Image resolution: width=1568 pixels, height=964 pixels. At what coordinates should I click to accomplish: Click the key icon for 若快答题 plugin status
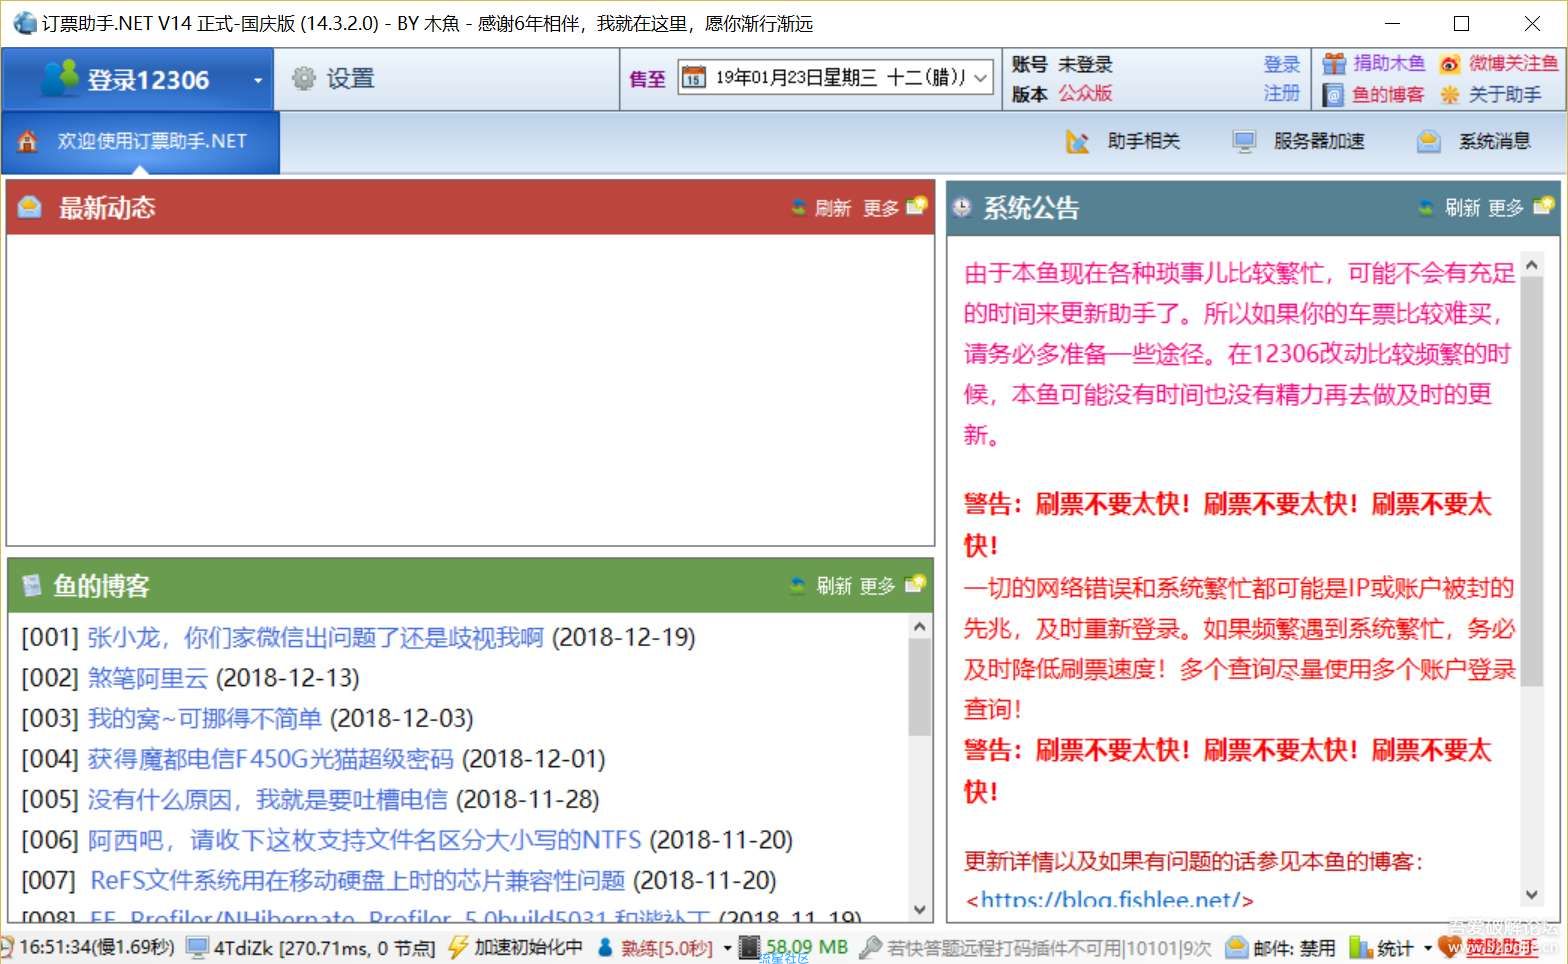coord(871,947)
